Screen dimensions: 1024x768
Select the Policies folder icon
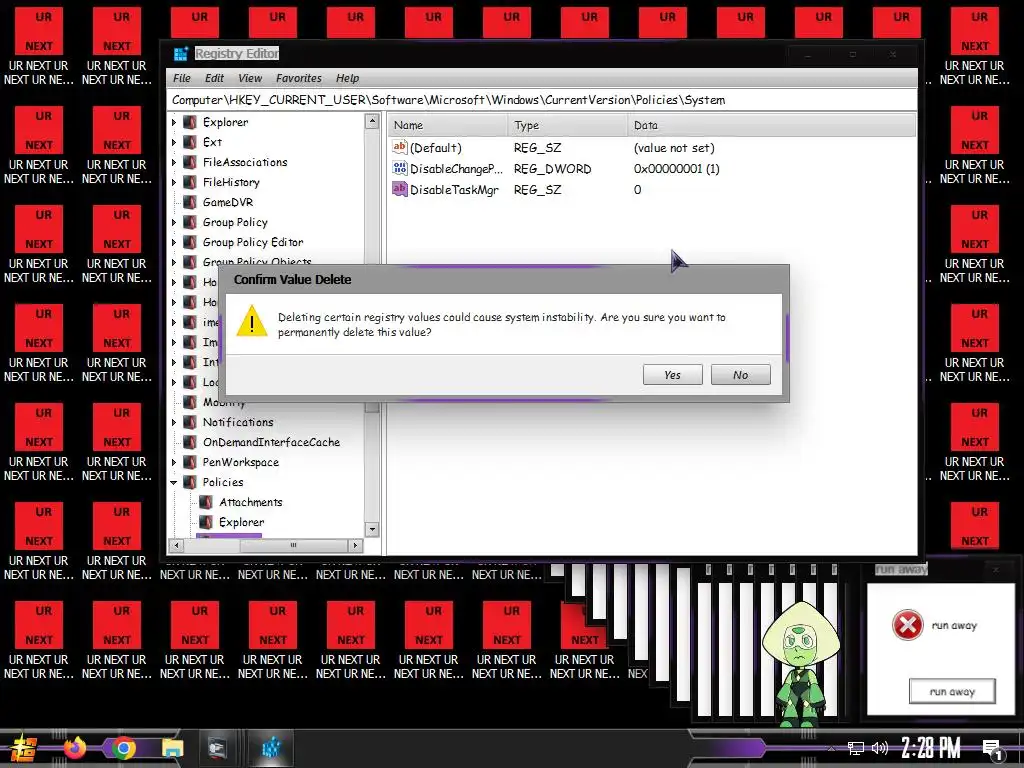pyautogui.click(x=190, y=483)
